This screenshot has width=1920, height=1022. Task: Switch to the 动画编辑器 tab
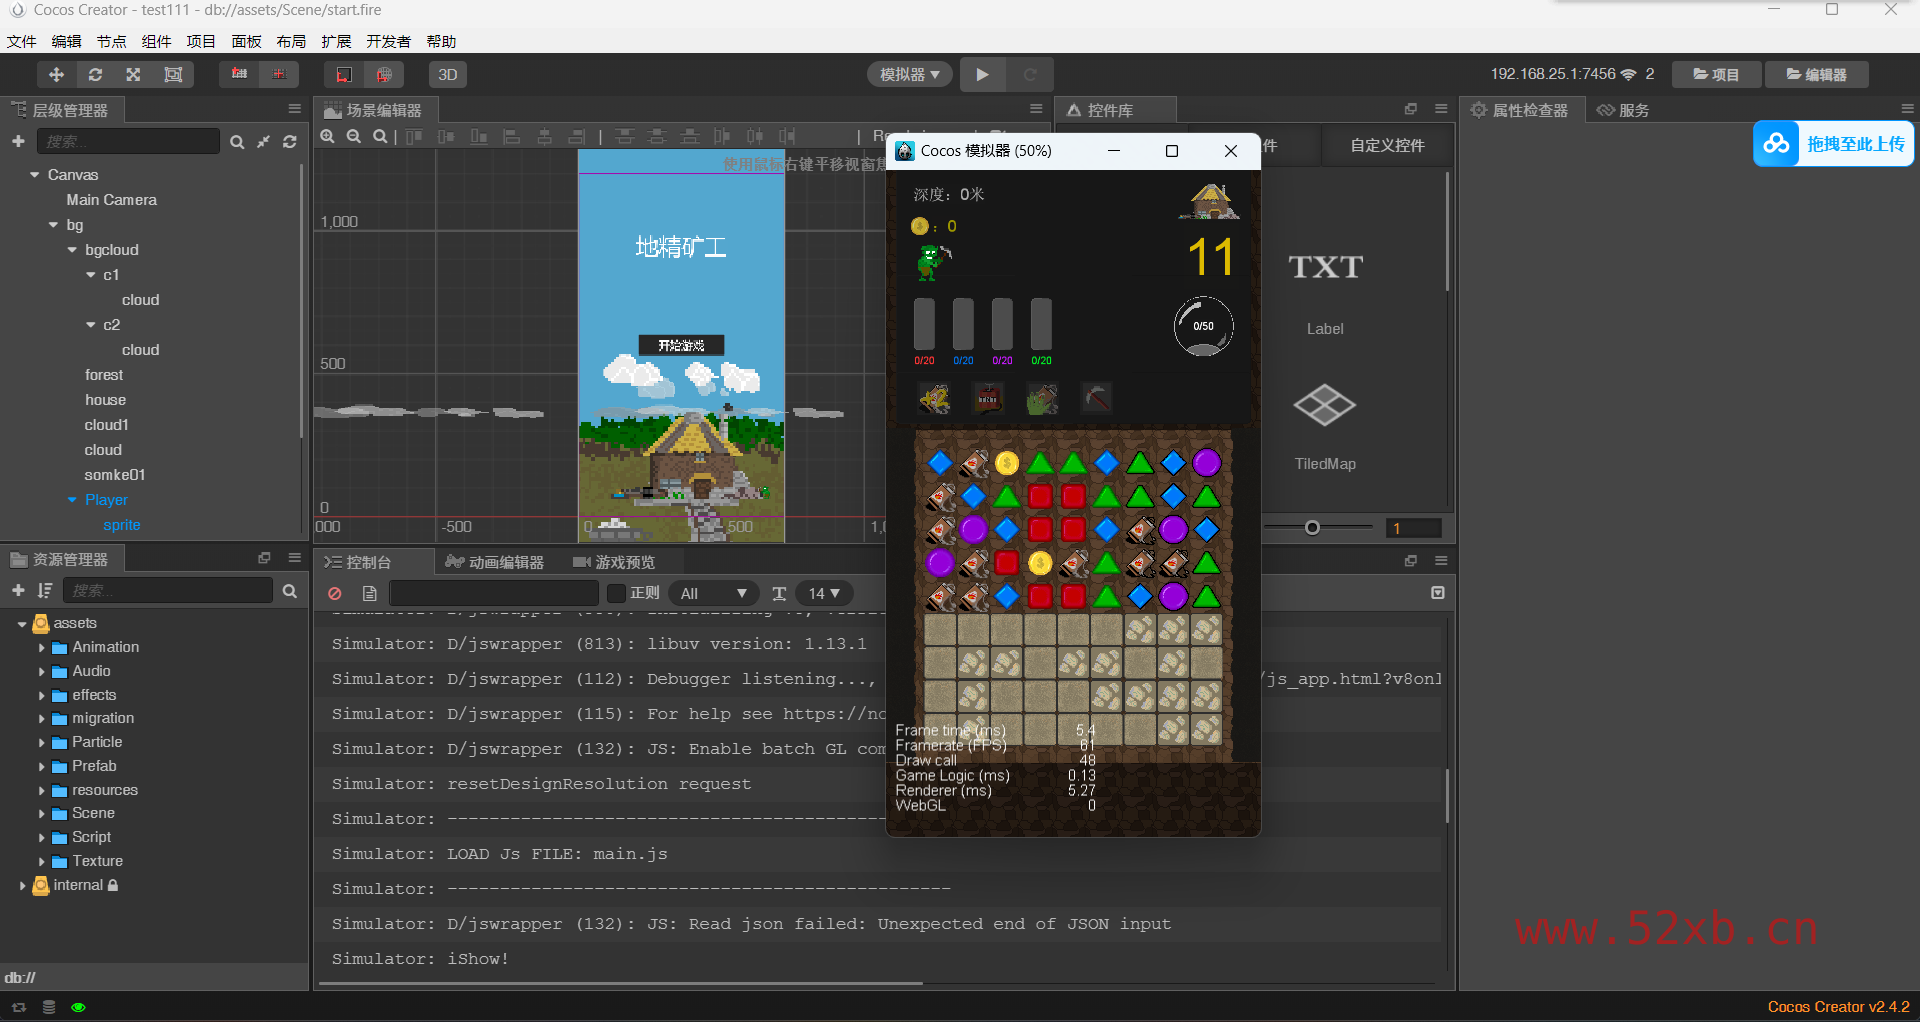pos(495,562)
